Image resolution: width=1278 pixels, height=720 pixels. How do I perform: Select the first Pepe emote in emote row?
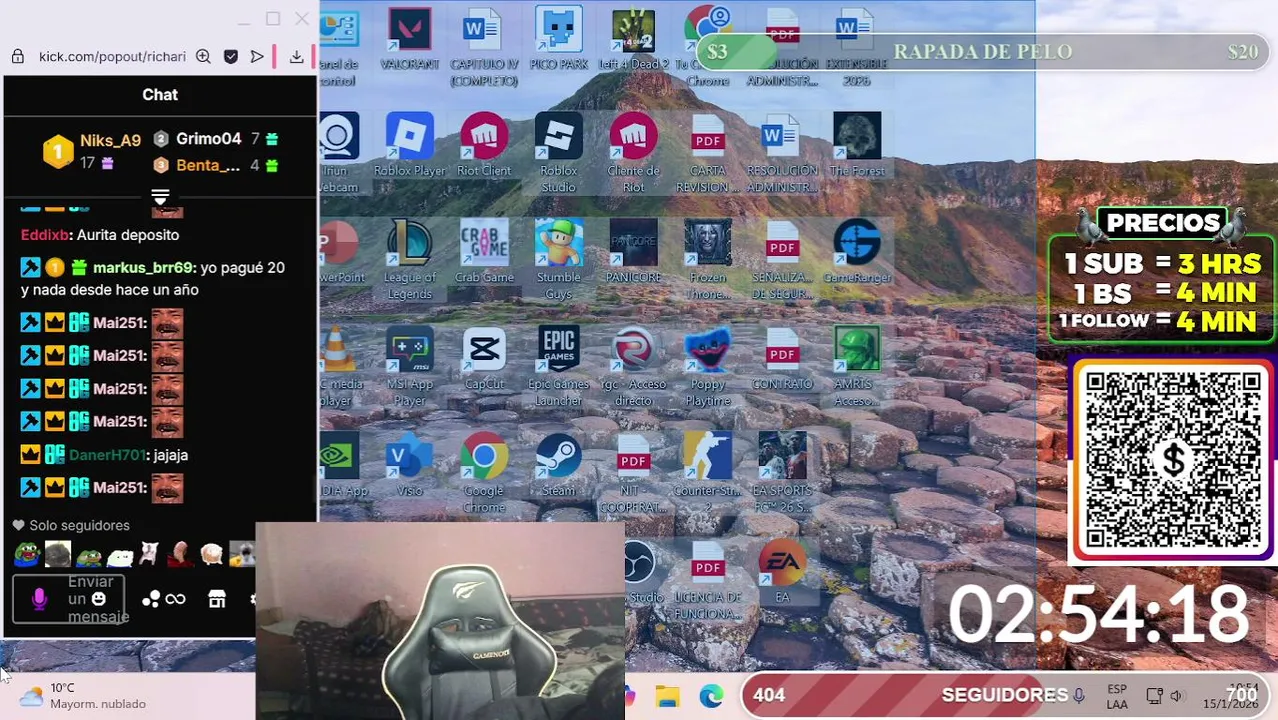pyautogui.click(x=27, y=554)
